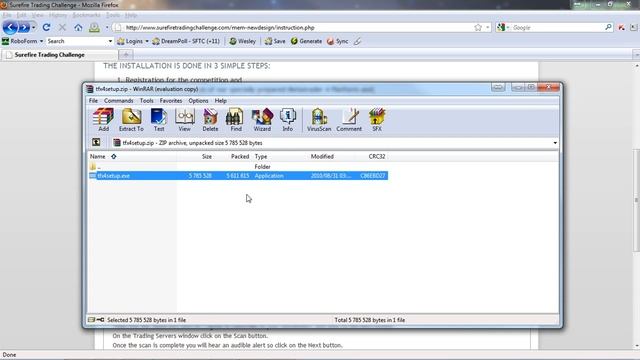The width and height of the screenshot is (640, 360).
Task: Click the SFX toolbar icon
Action: click(x=377, y=120)
